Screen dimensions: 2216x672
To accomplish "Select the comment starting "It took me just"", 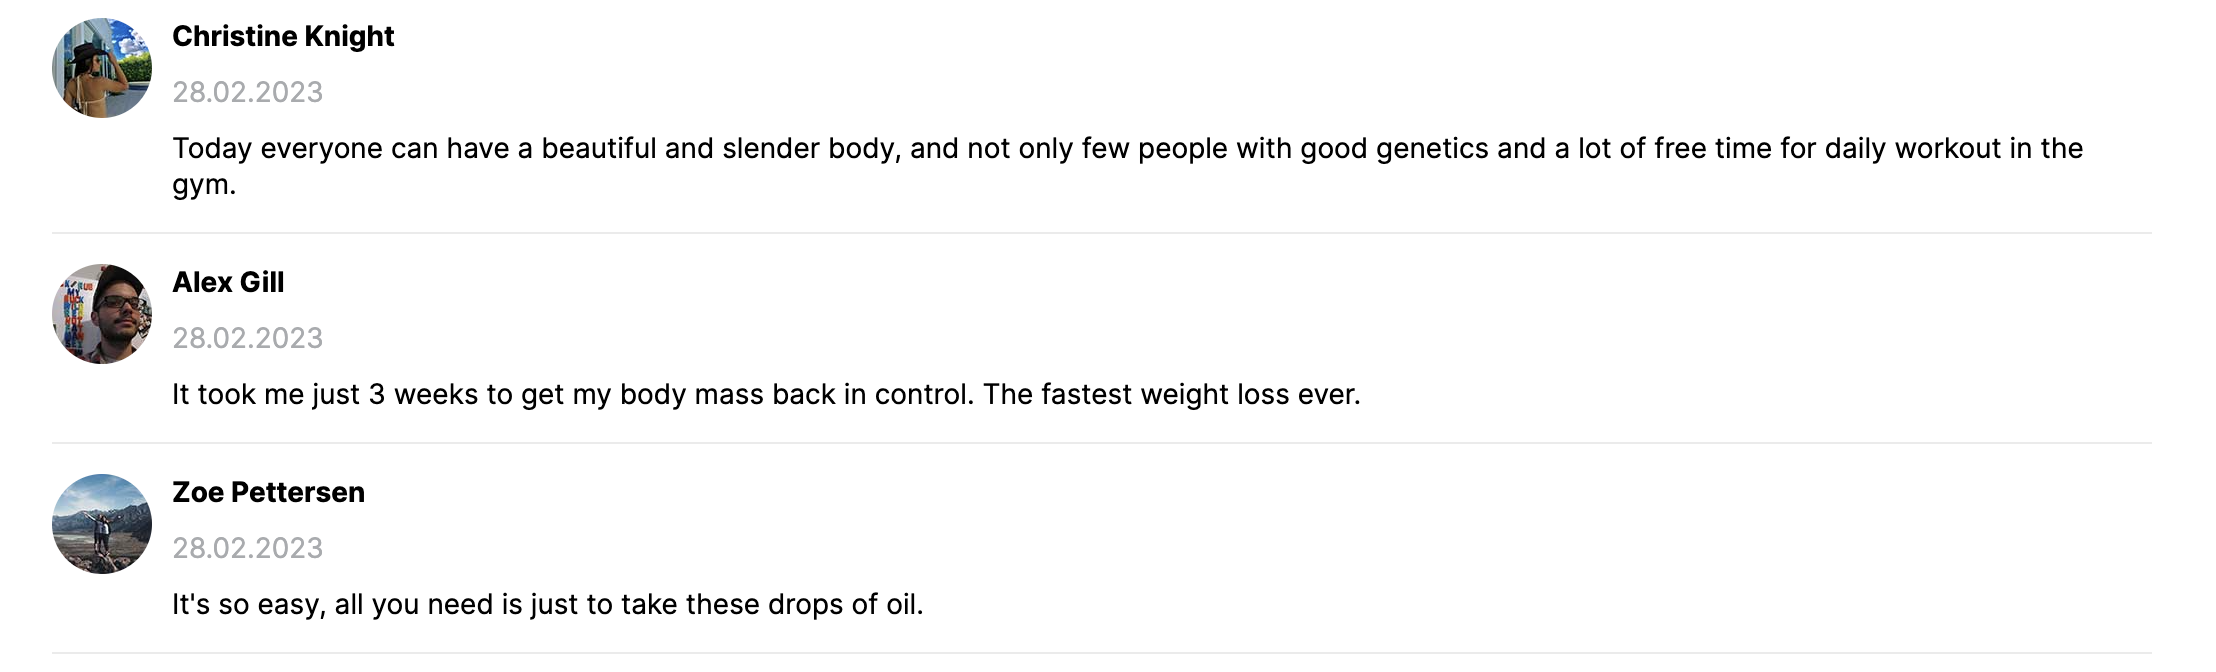I will tap(766, 395).
